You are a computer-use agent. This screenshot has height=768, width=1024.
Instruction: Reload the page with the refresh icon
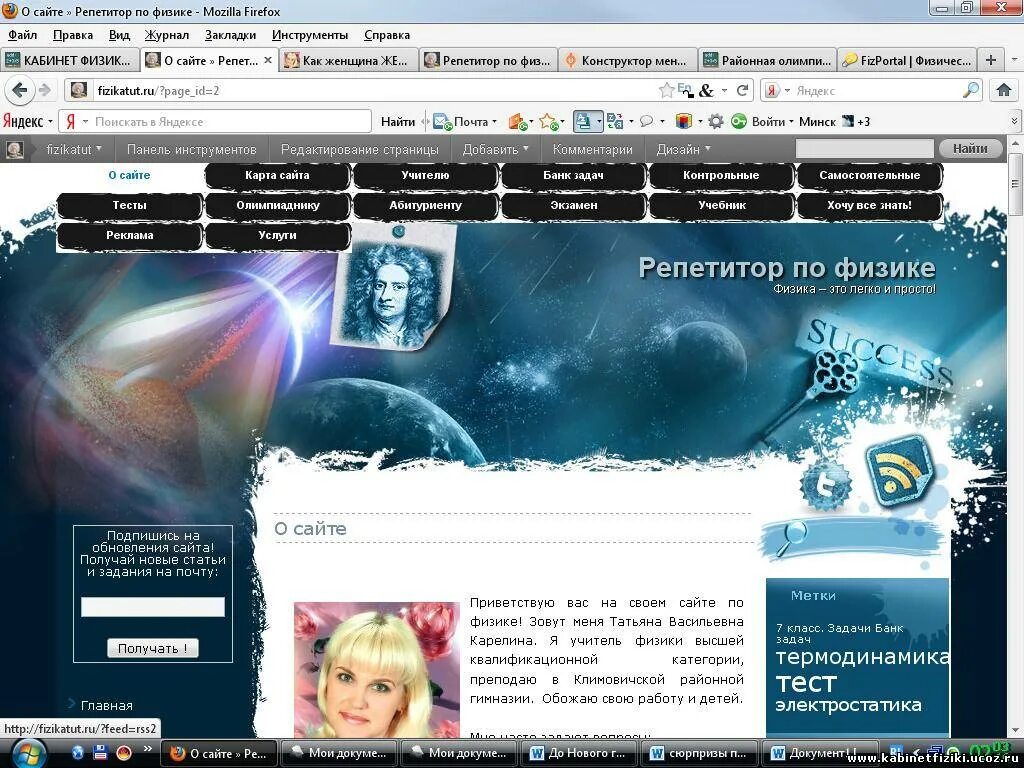coord(742,90)
